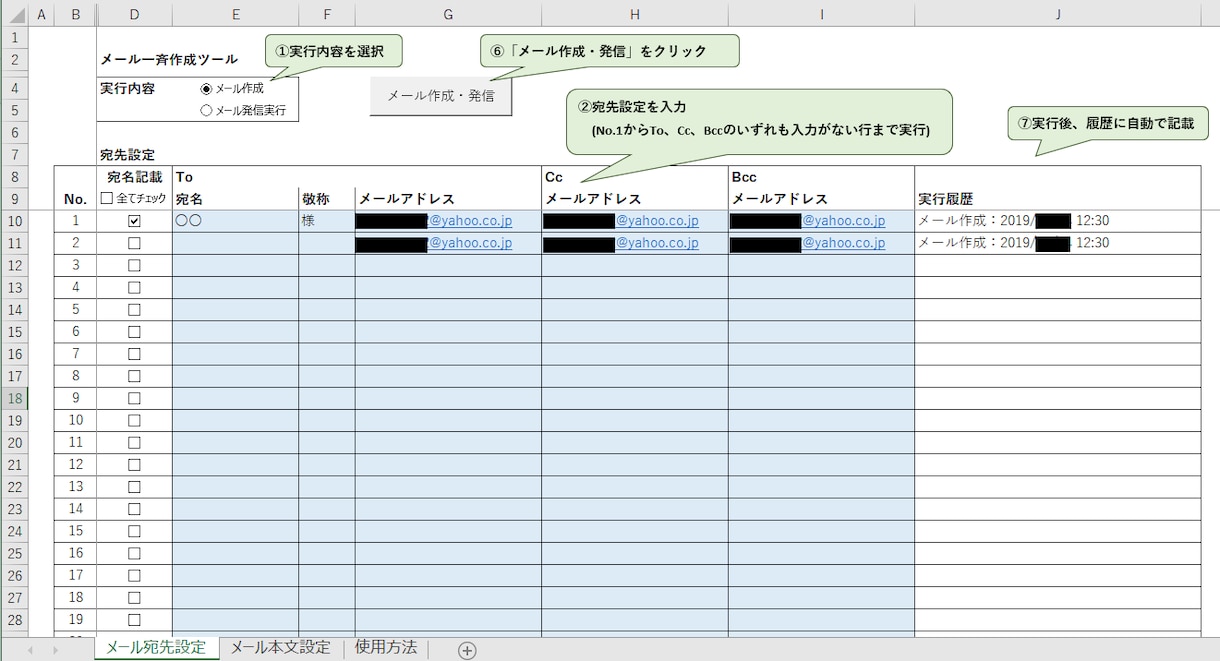Viewport: 1220px width, 661px height.
Task: Uncheck the 宛名記載 checkbox for No. 1
Action: point(134,221)
